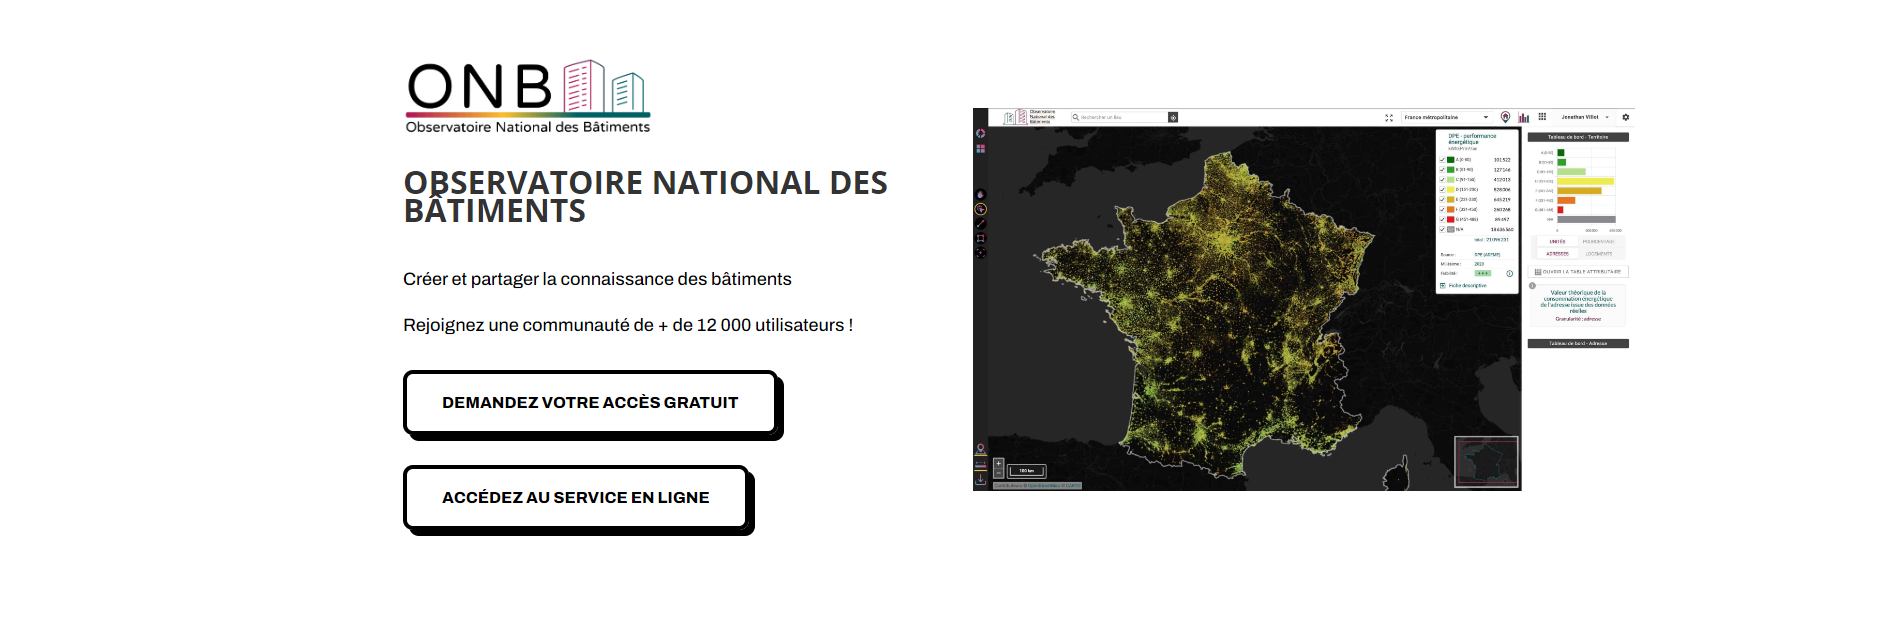The height and width of the screenshot is (636, 1880).
Task: Click the dark green class A color swatch
Action: pyautogui.click(x=1451, y=160)
